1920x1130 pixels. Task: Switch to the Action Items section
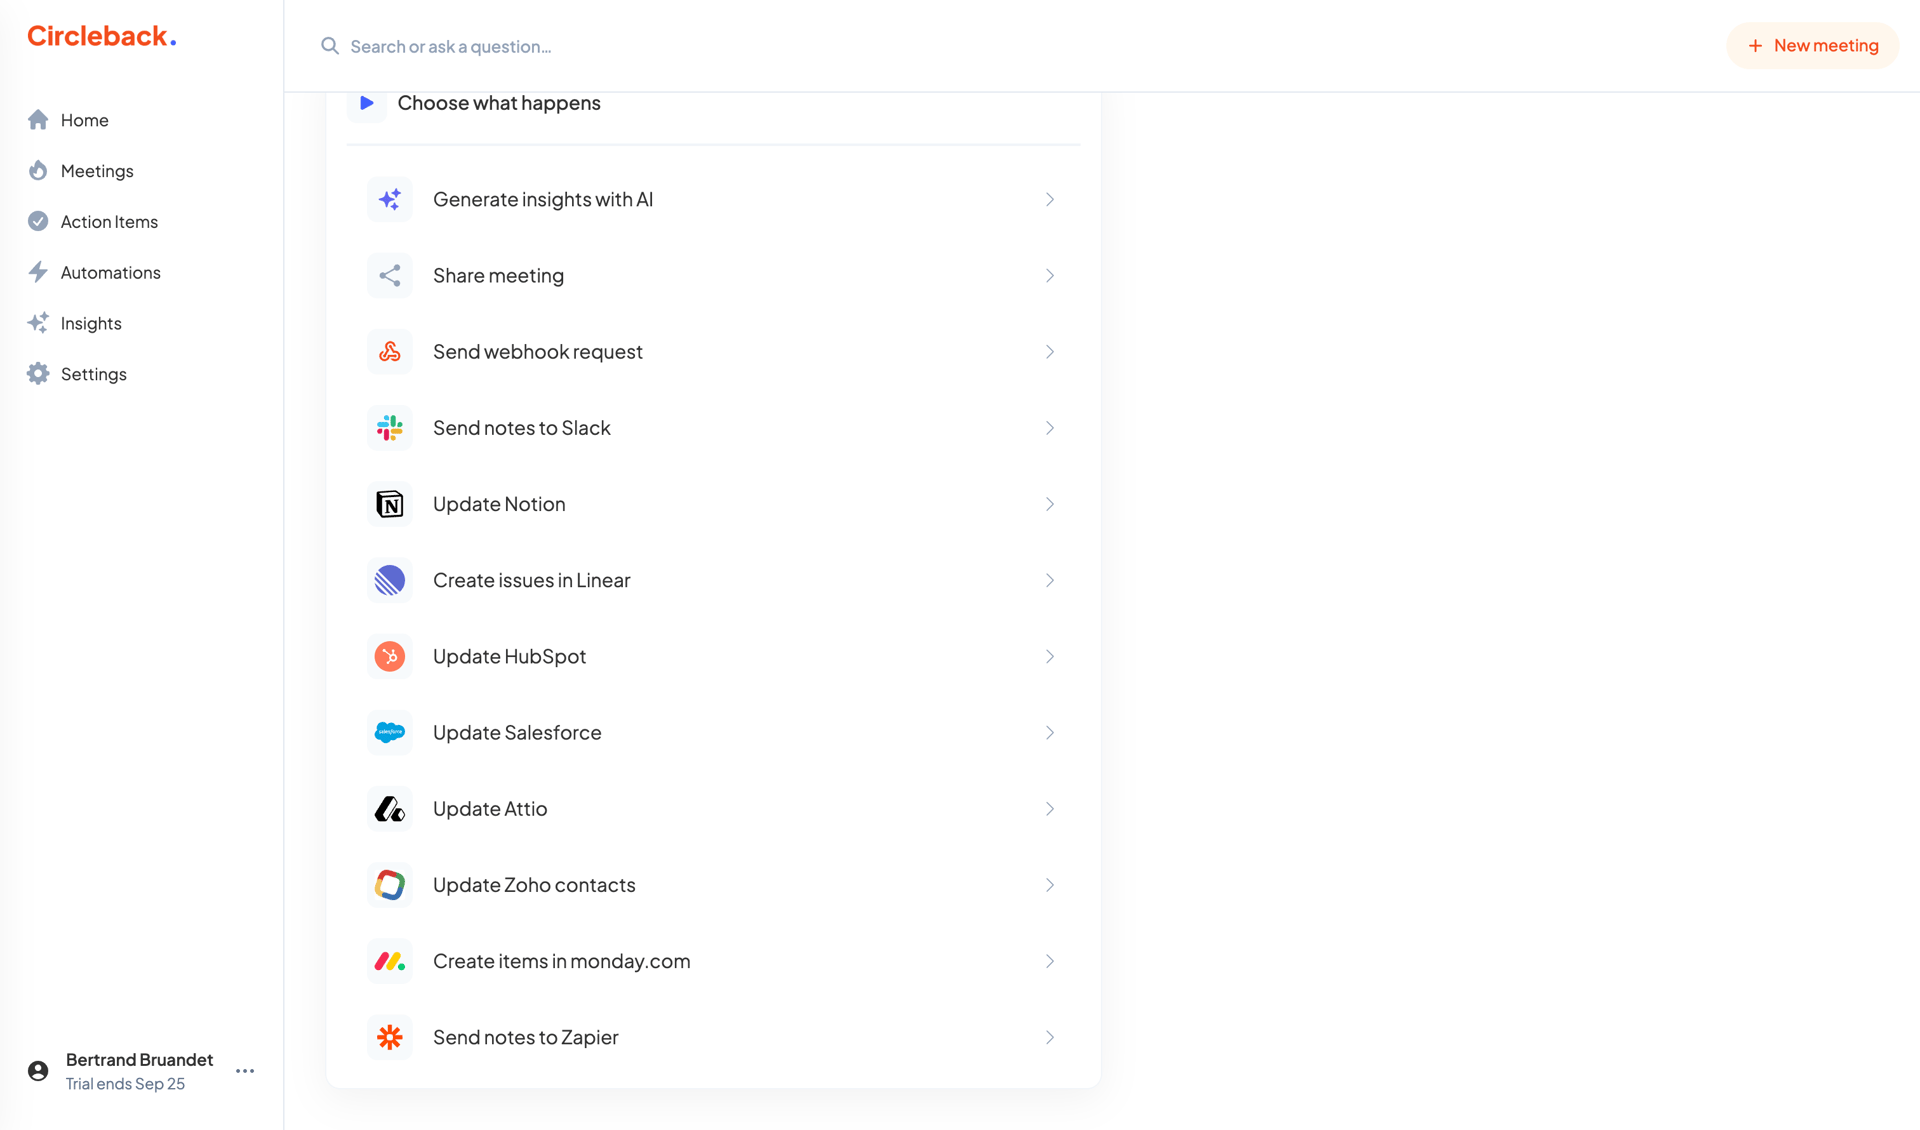point(108,221)
